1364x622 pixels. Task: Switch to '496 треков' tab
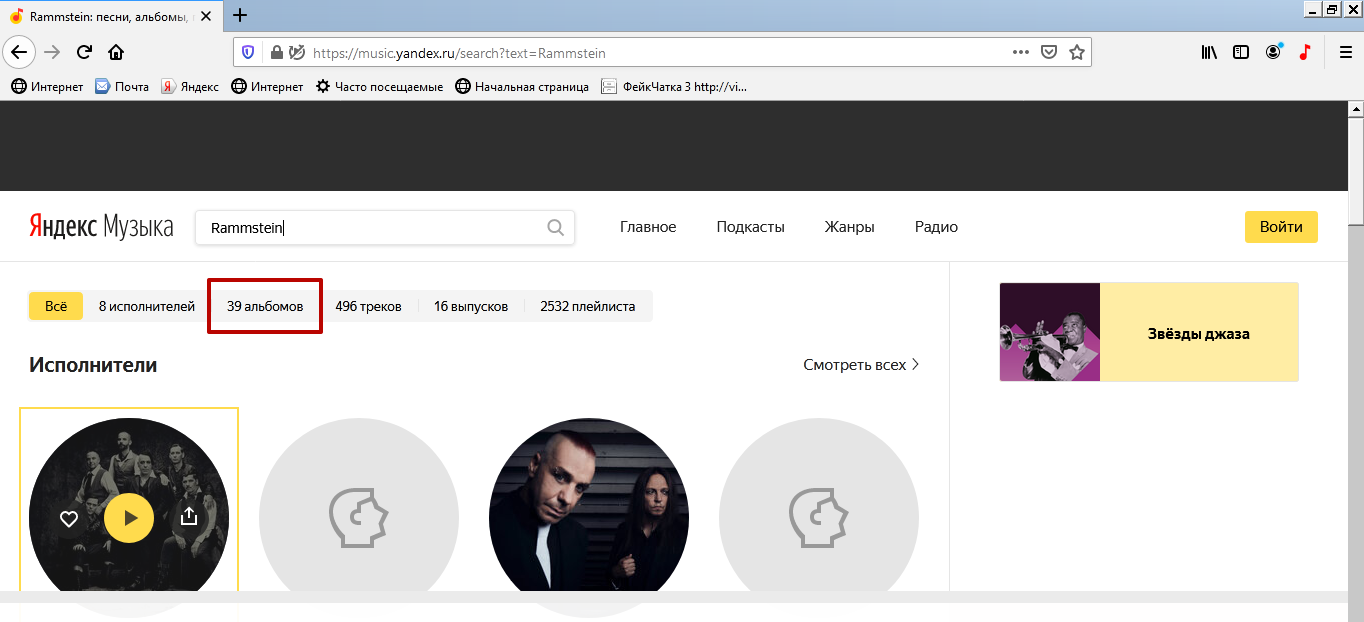click(368, 306)
